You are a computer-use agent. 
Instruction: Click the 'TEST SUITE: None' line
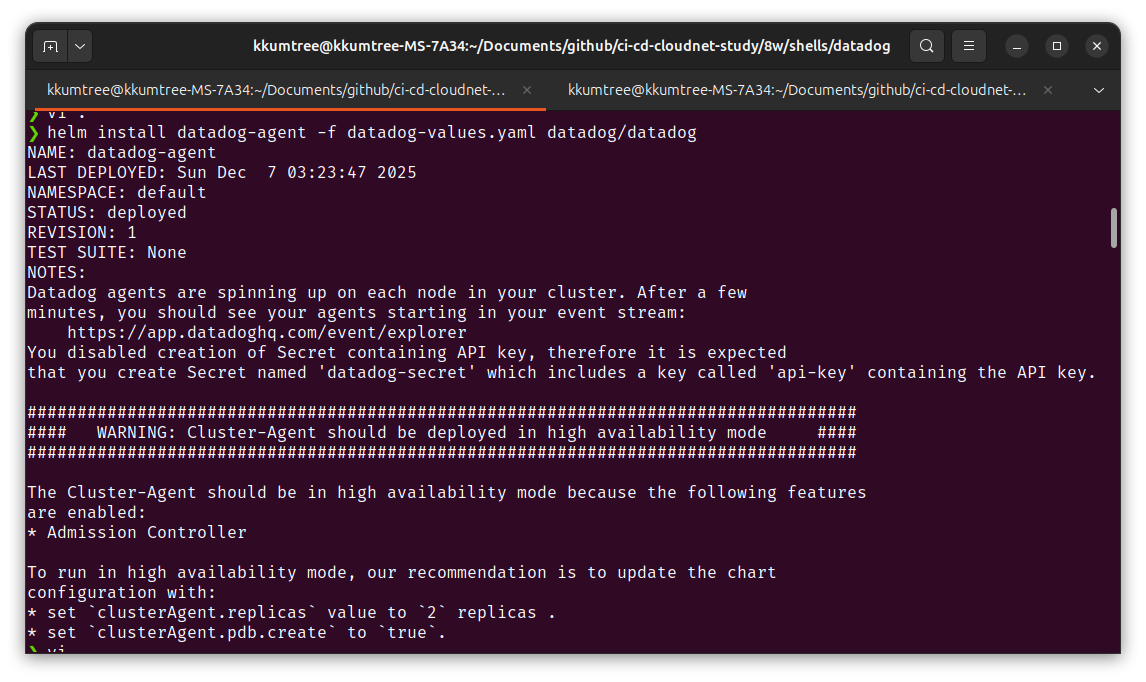pyautogui.click(x=107, y=252)
